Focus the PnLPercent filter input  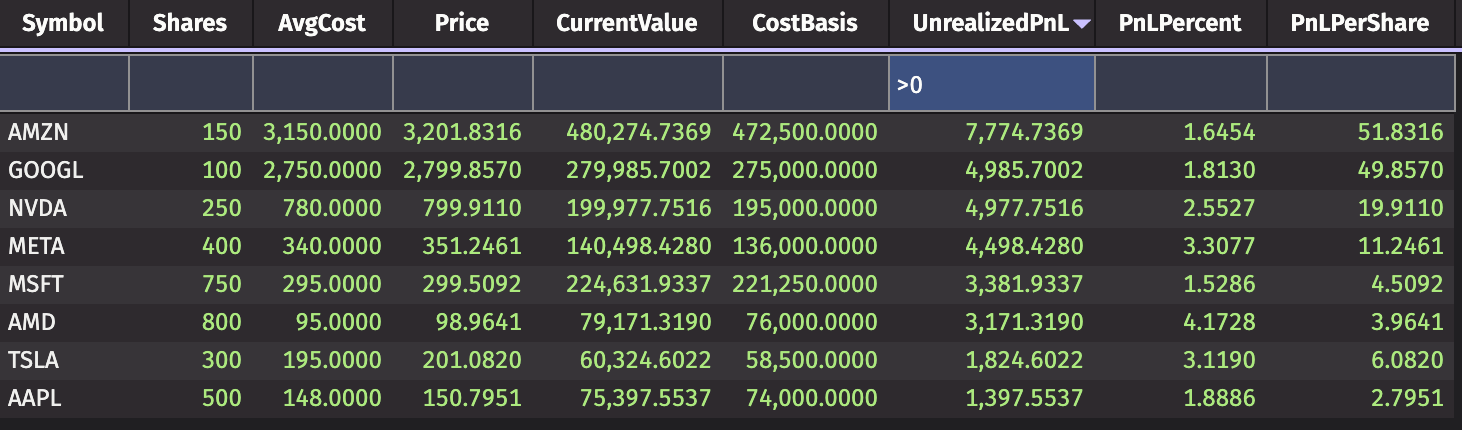click(1180, 85)
